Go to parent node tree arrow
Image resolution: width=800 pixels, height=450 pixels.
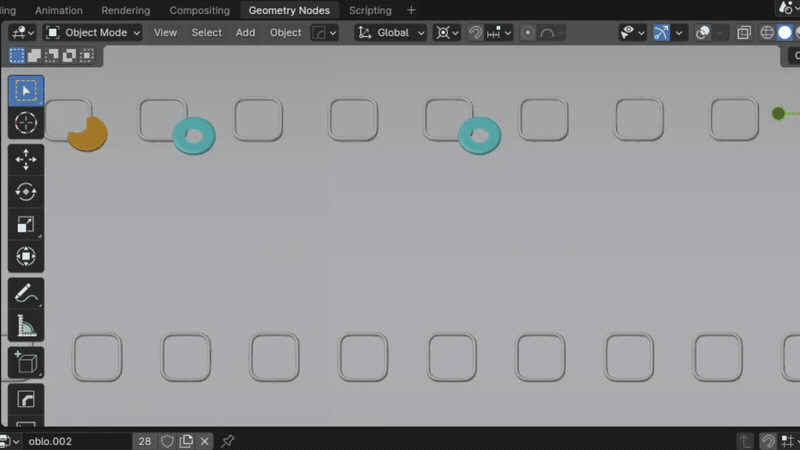(x=745, y=441)
